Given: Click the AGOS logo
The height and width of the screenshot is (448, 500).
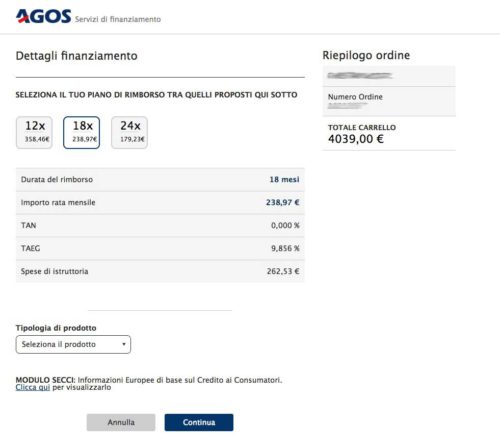Looking at the screenshot, I should point(43,16).
